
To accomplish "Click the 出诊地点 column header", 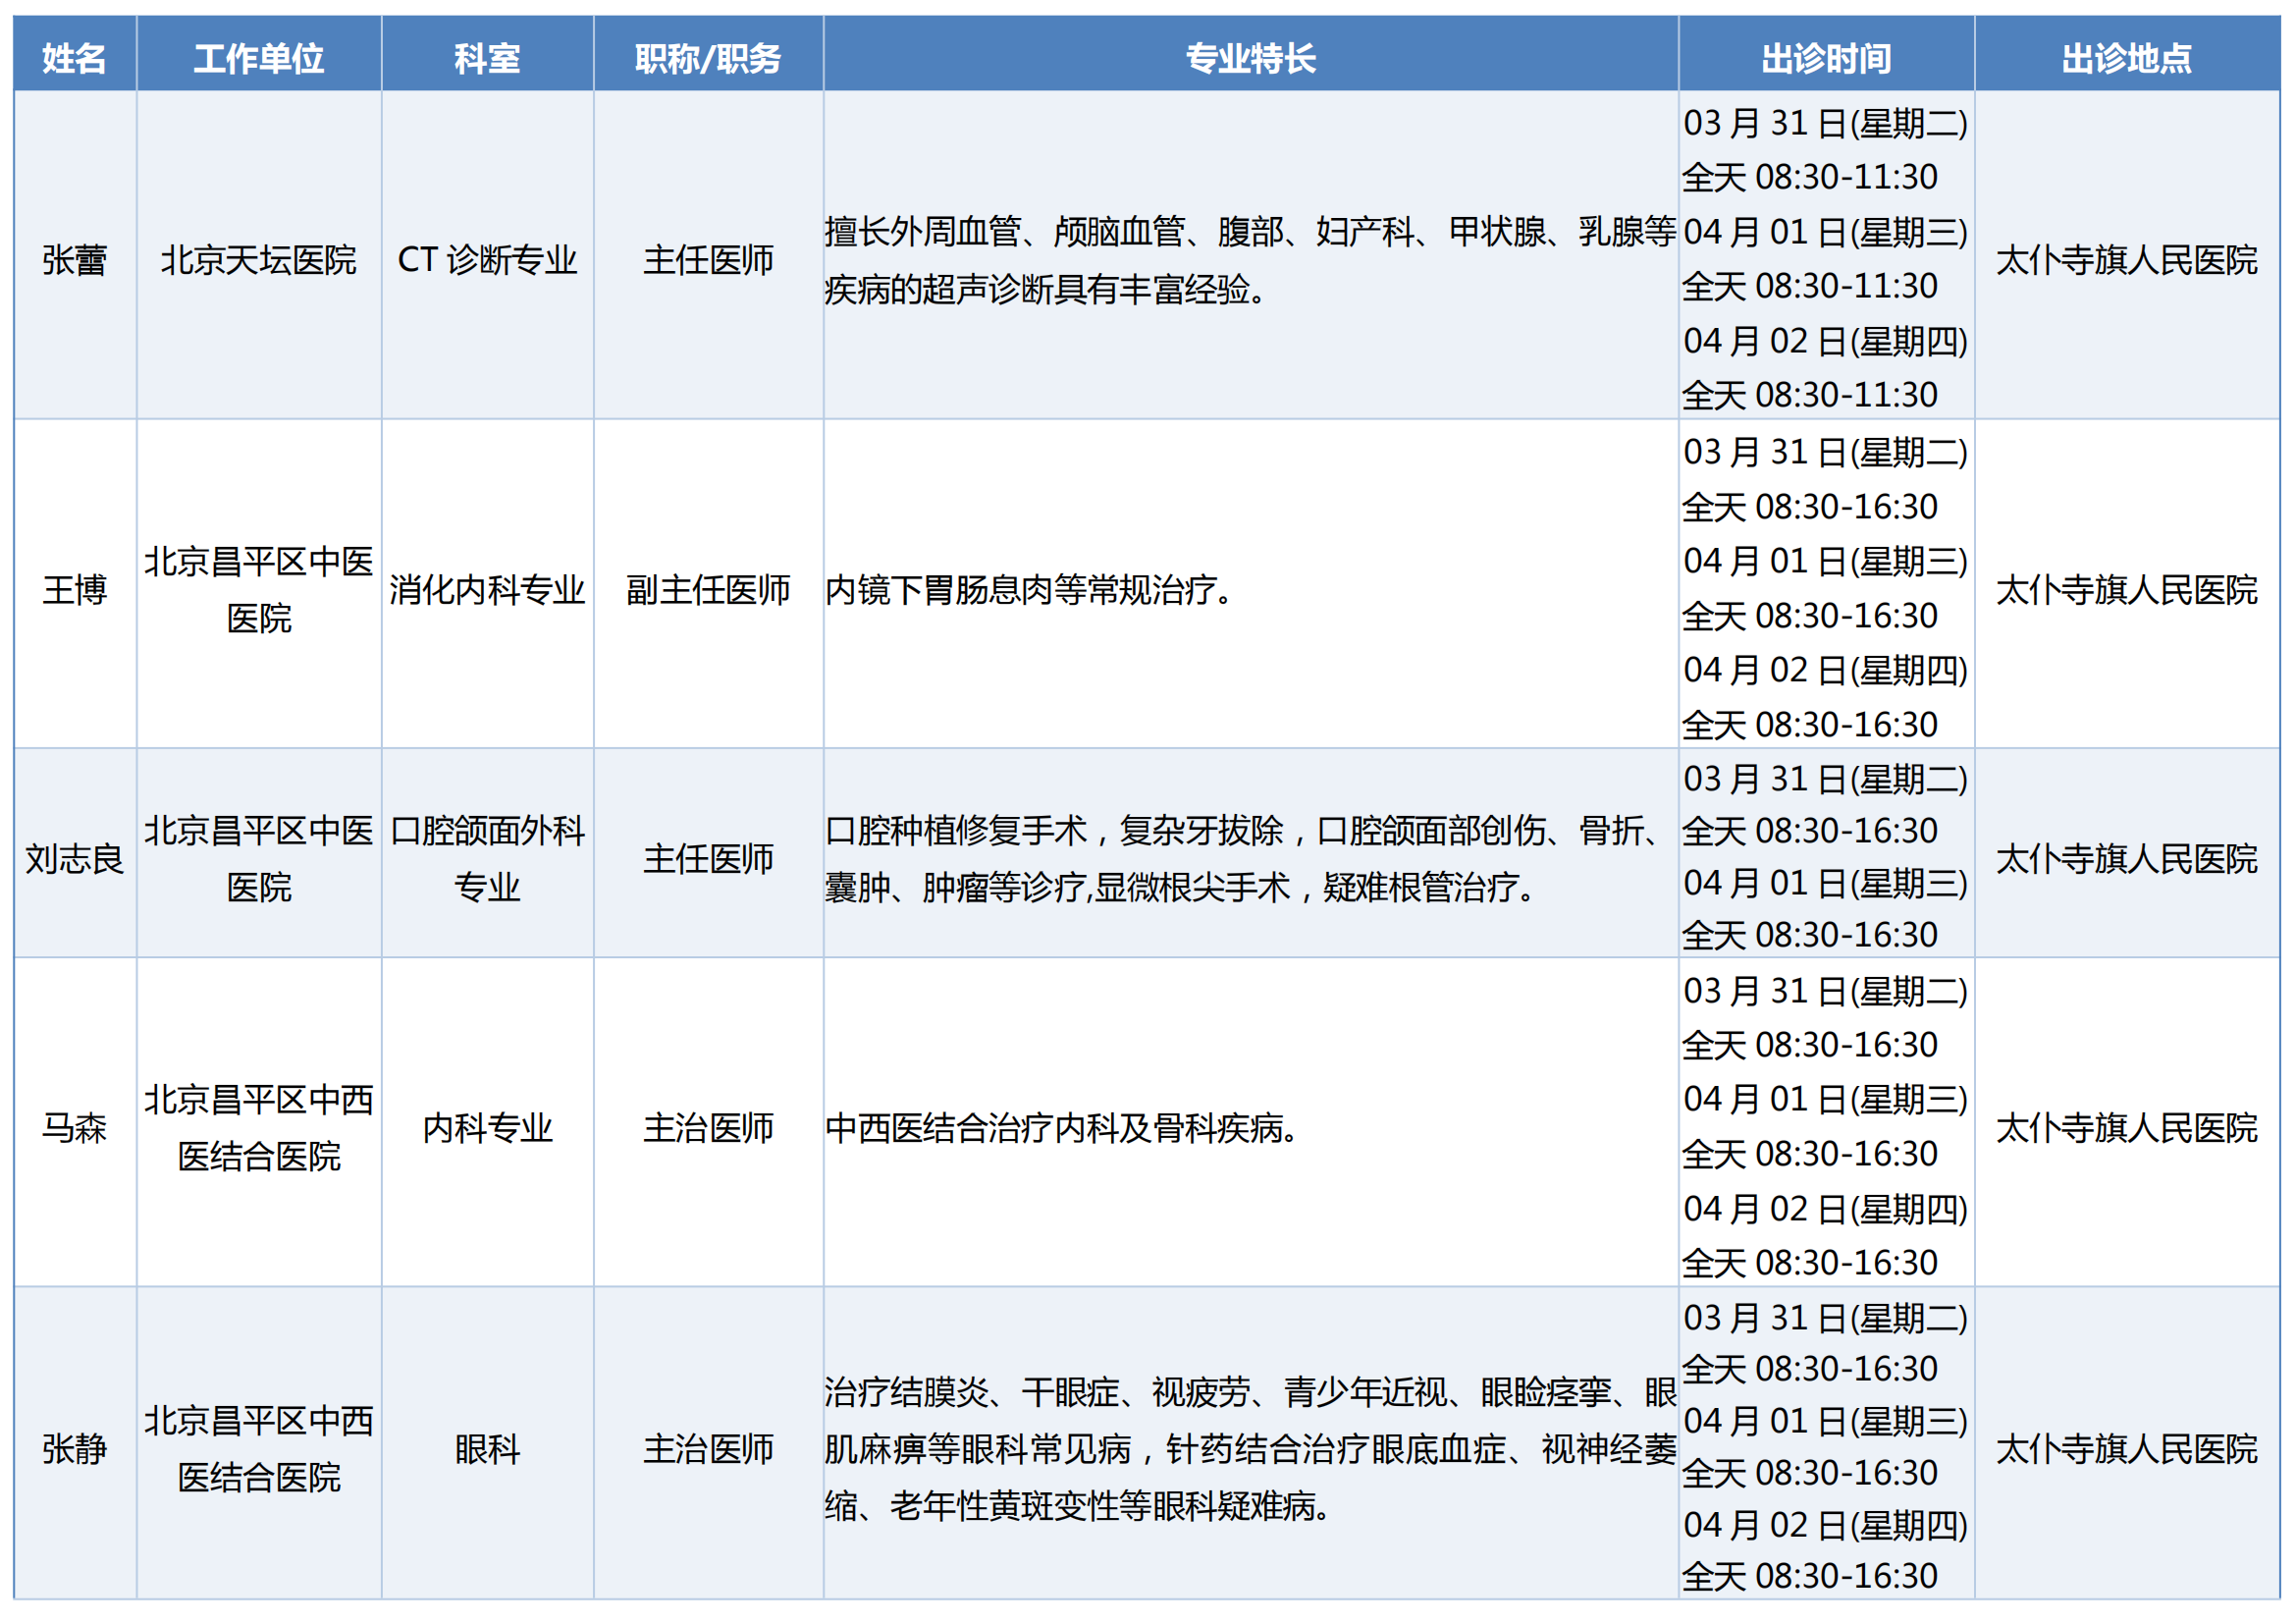I will click(x=2126, y=58).
